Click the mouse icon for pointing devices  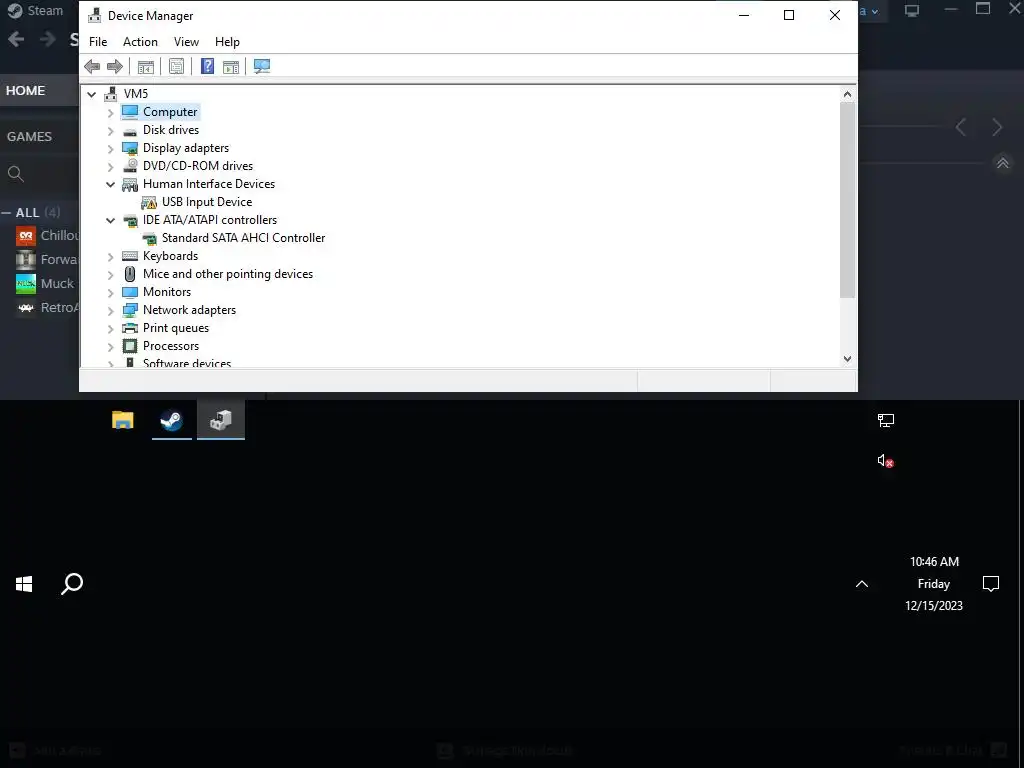click(x=130, y=274)
